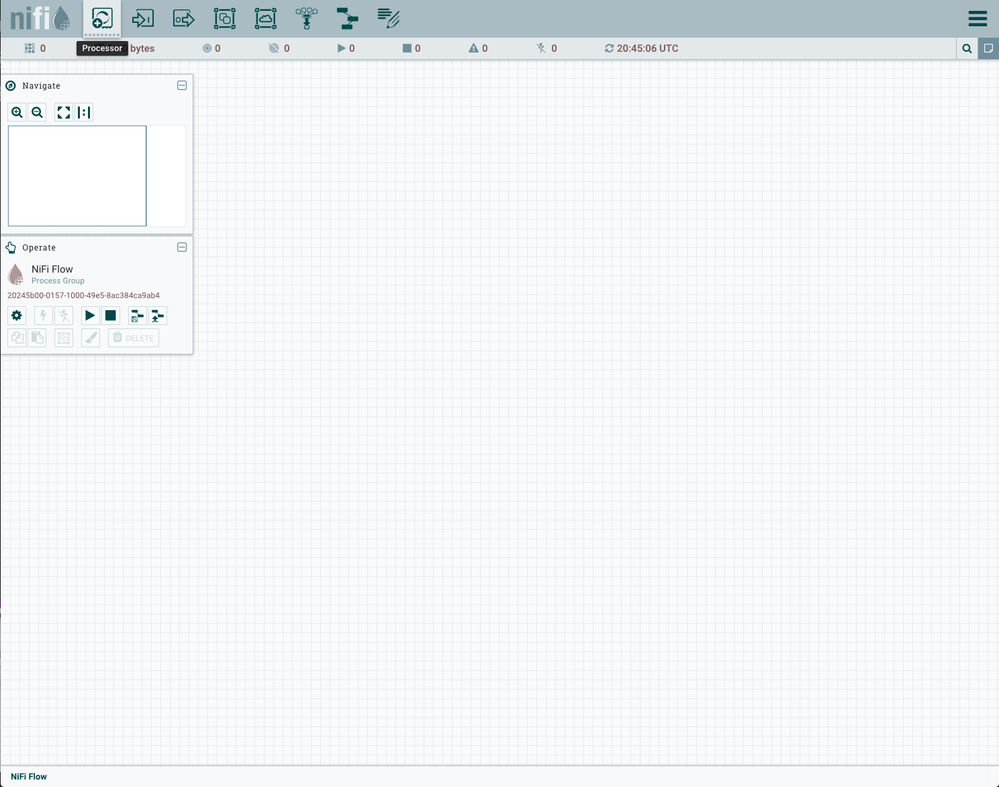This screenshot has height=787, width=999.
Task: Zoom in on the canvas
Action: tap(17, 113)
